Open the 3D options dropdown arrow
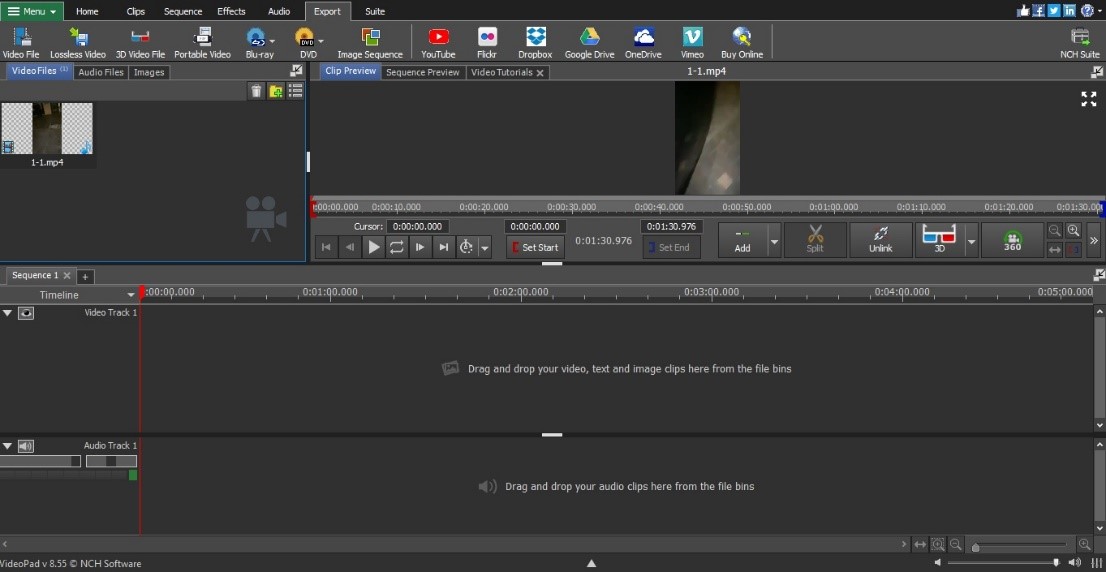This screenshot has height=572, width=1106. 971,241
